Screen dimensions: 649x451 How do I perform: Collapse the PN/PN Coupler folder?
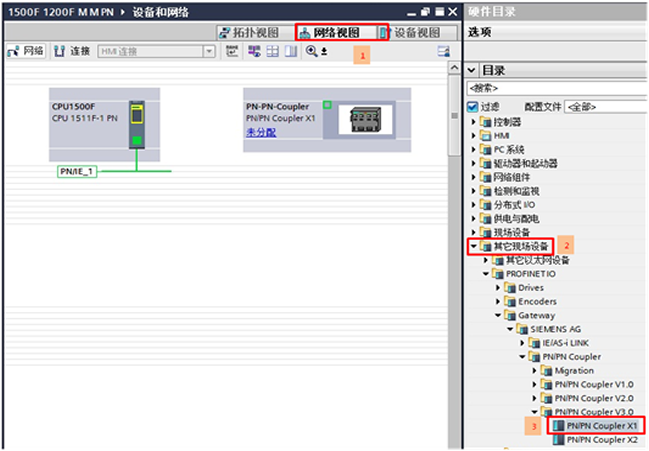pyautogui.click(x=522, y=357)
